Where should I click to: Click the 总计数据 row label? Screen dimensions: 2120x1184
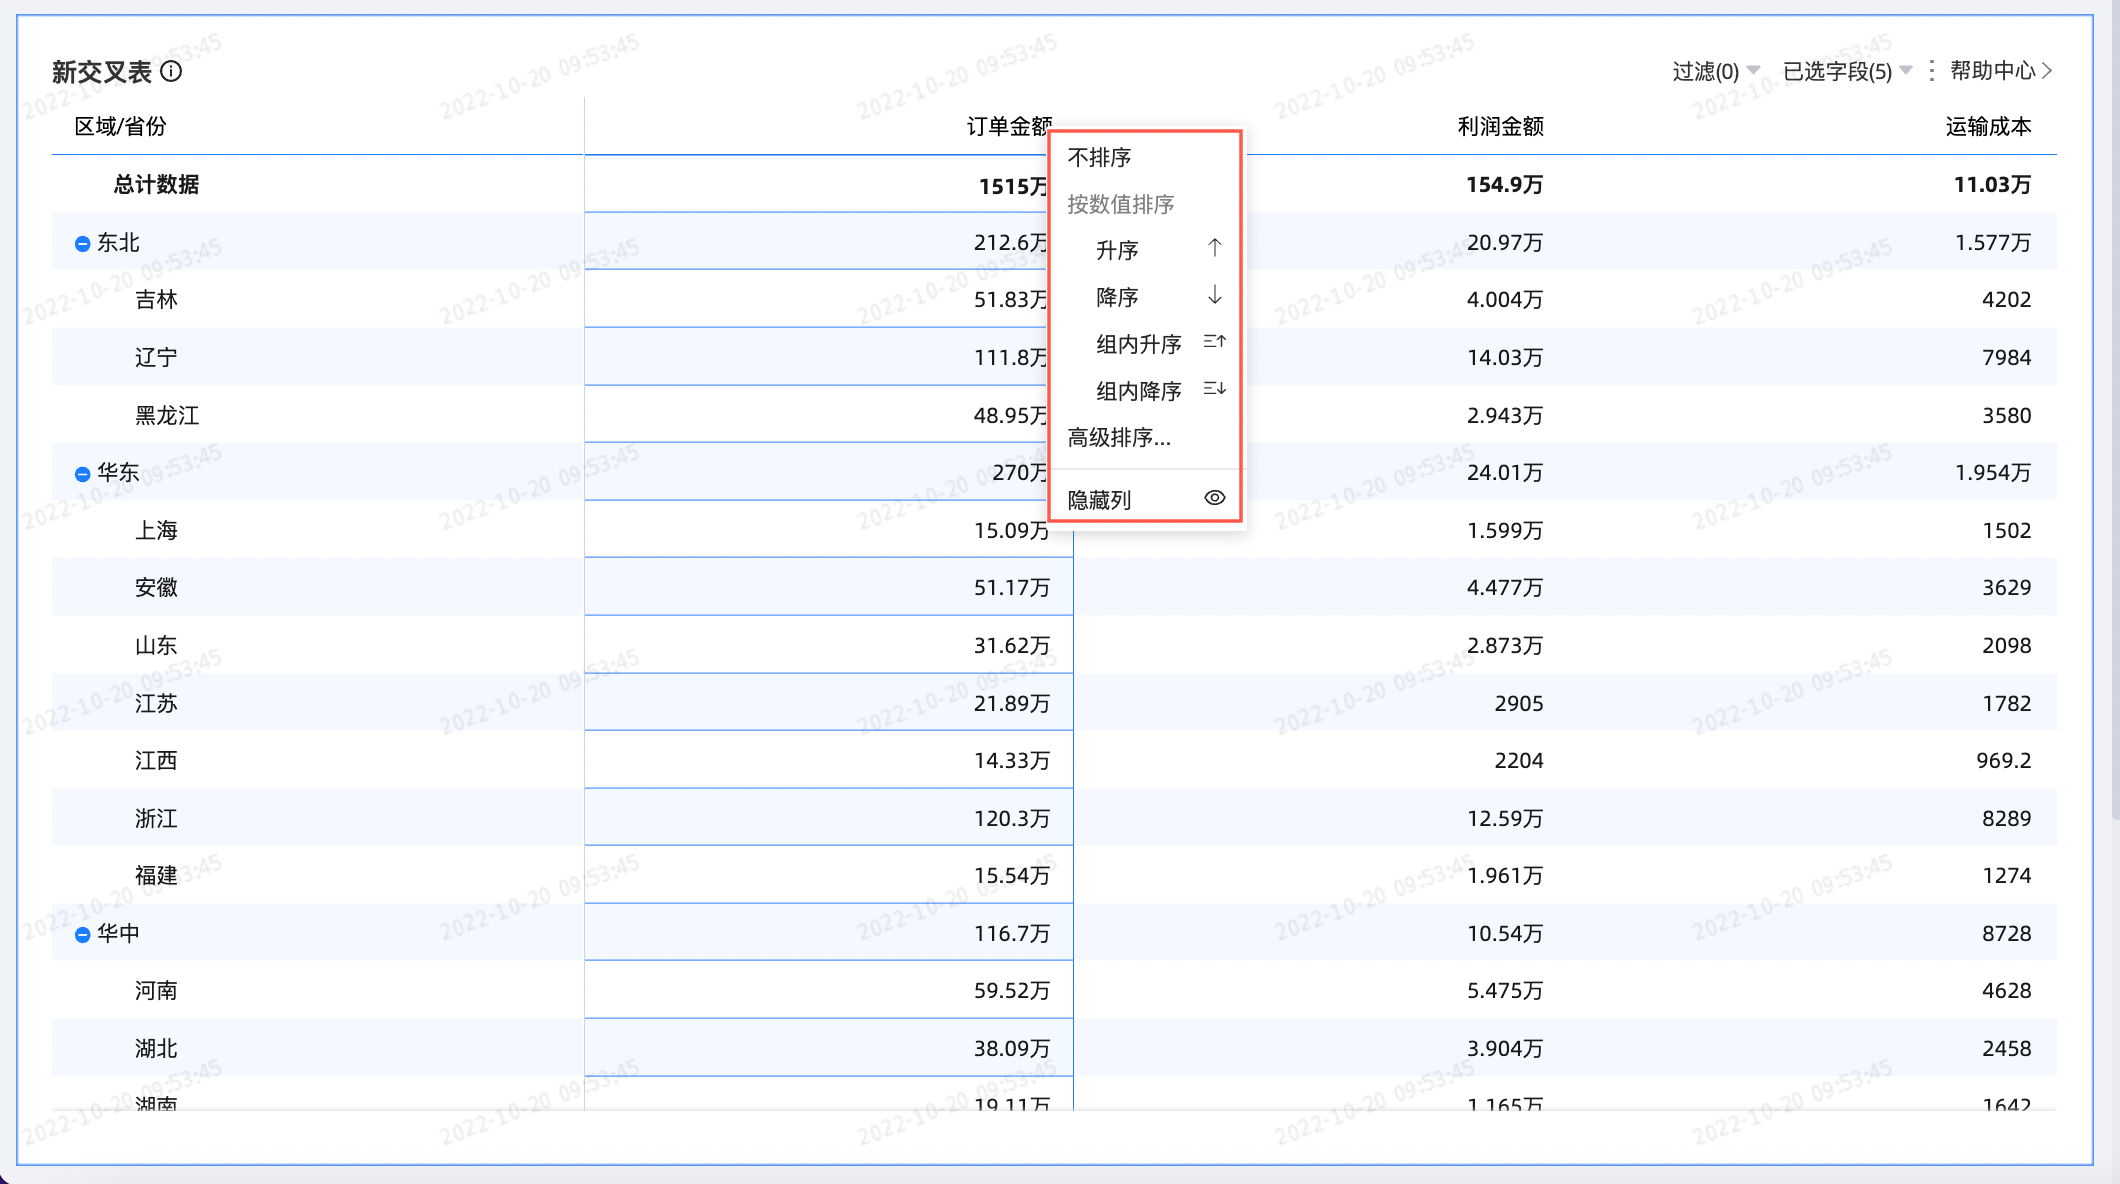click(x=156, y=184)
